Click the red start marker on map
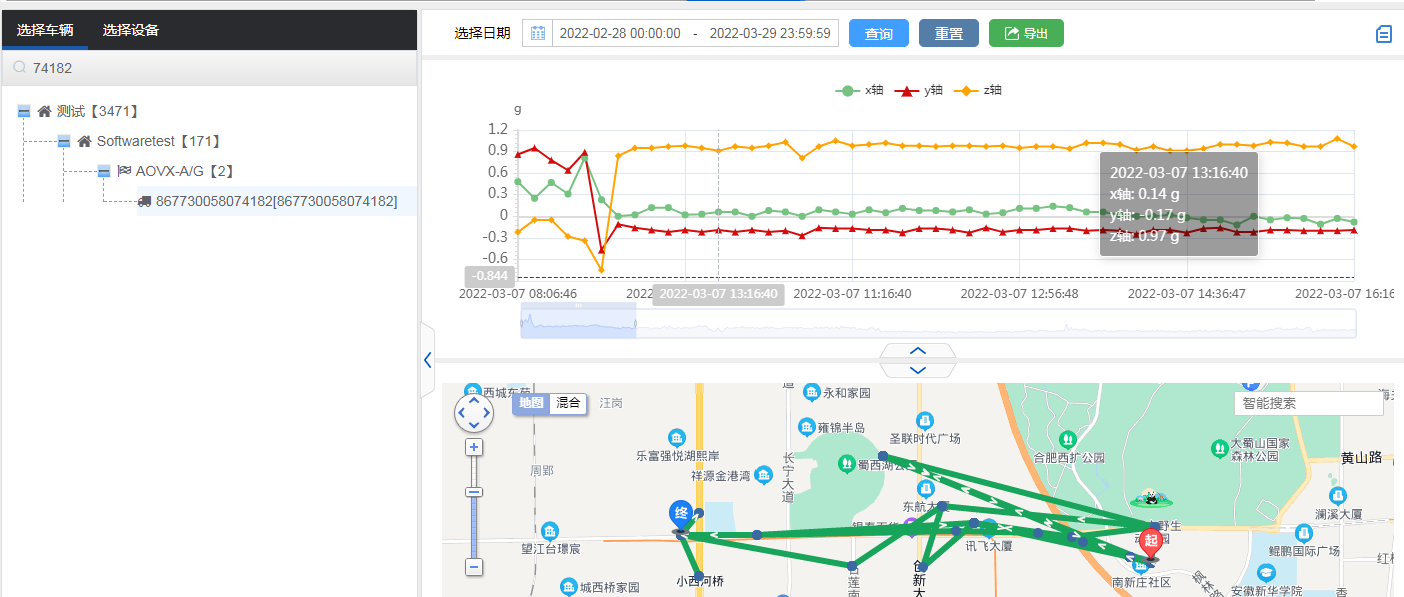The height and width of the screenshot is (597, 1404). click(x=1151, y=543)
